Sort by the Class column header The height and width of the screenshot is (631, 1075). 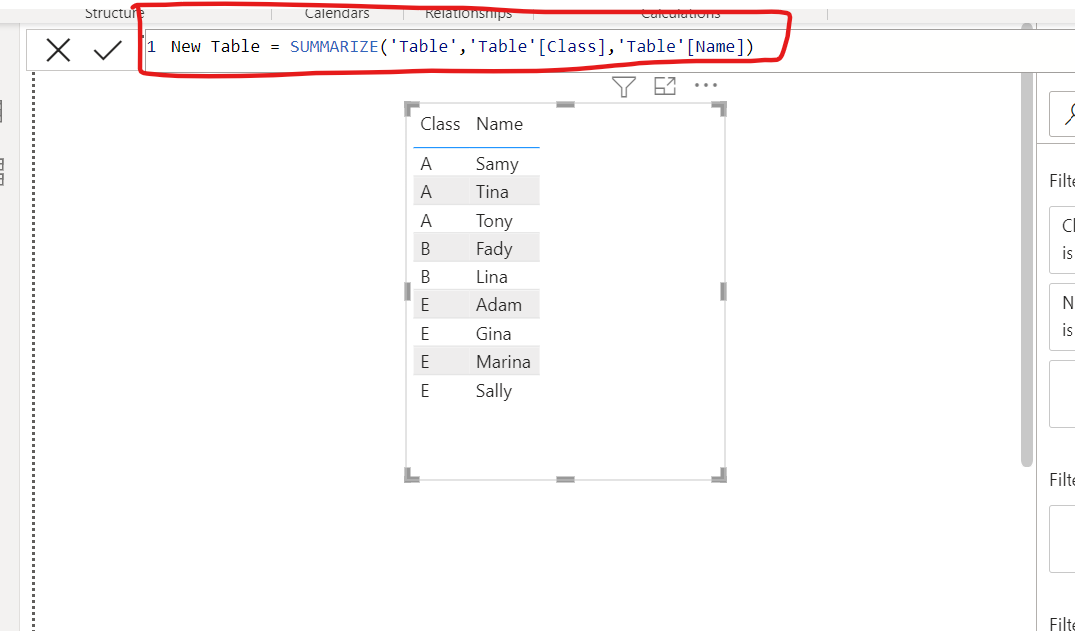point(439,124)
